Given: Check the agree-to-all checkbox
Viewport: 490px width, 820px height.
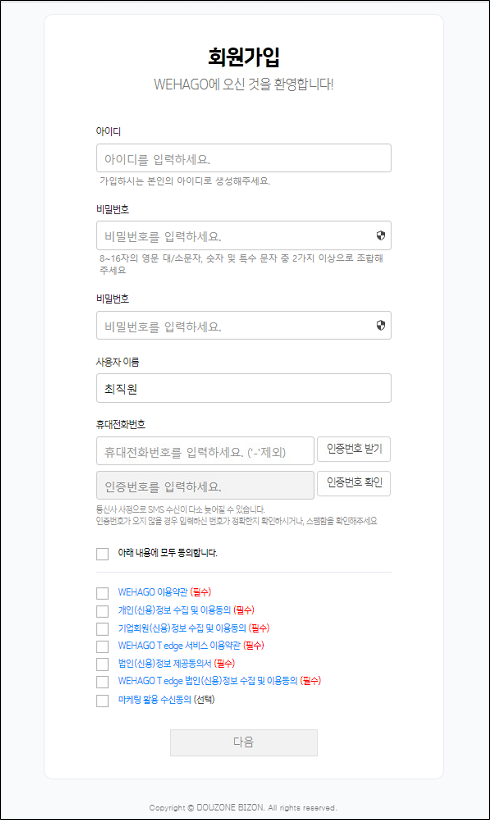Looking at the screenshot, I should (x=102, y=553).
